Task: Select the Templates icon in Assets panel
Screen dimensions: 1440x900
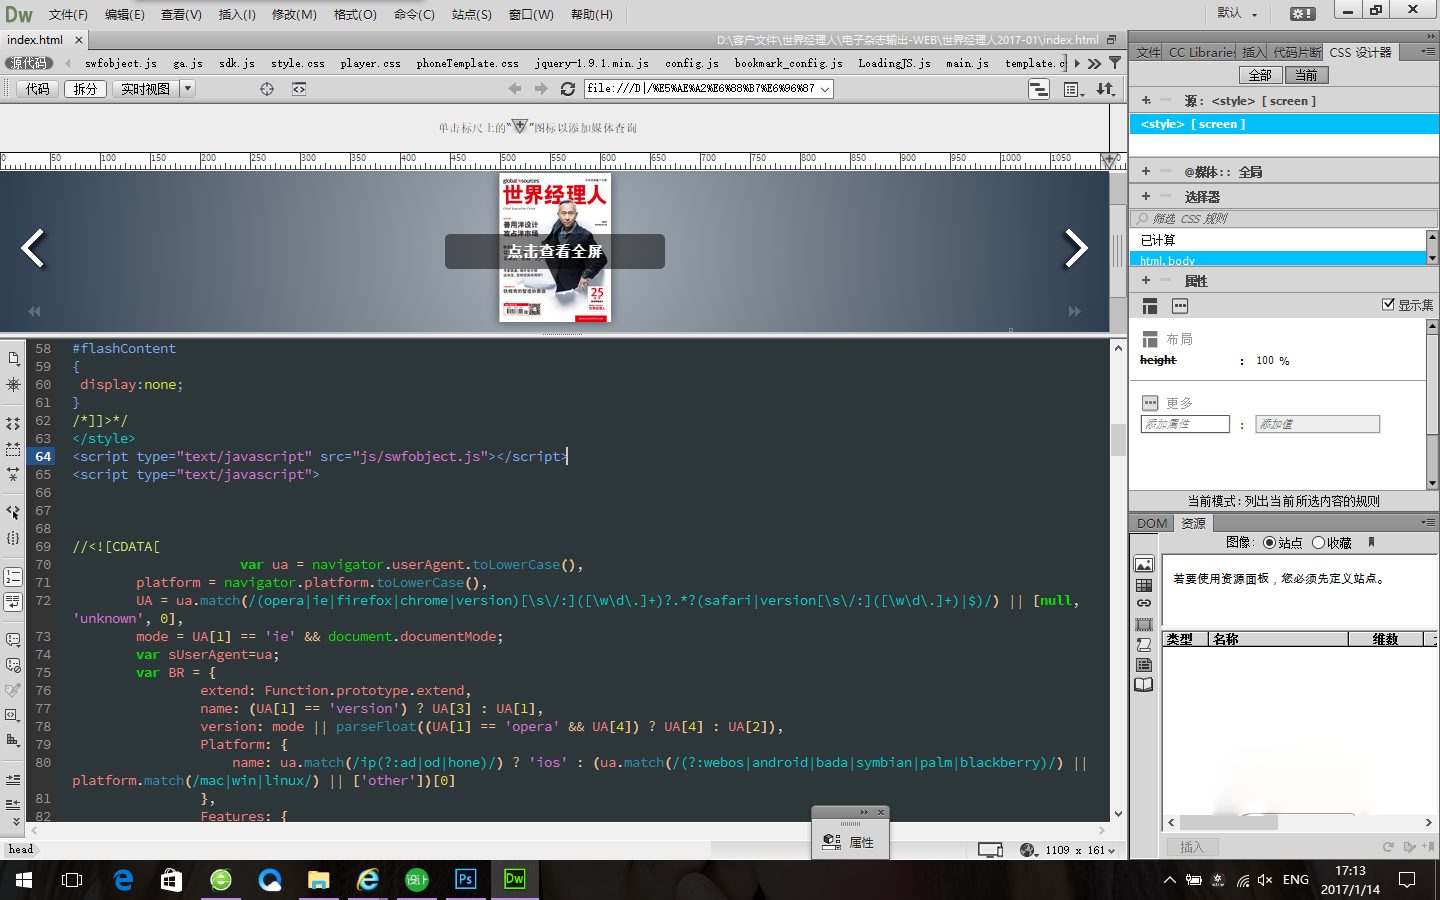Action: pos(1144,665)
